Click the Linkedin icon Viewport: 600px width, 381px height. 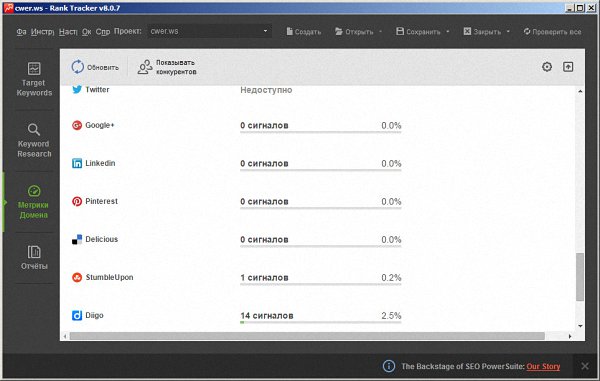pos(77,163)
